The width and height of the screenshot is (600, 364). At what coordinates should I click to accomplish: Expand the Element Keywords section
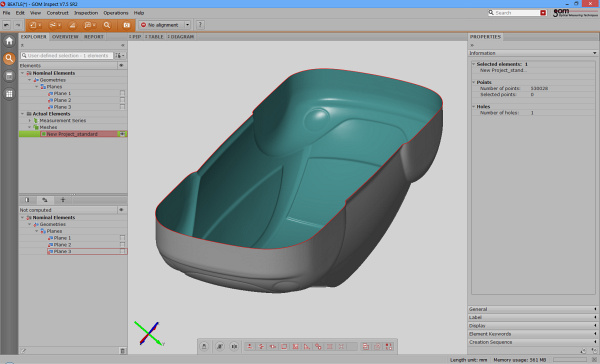pos(533,334)
